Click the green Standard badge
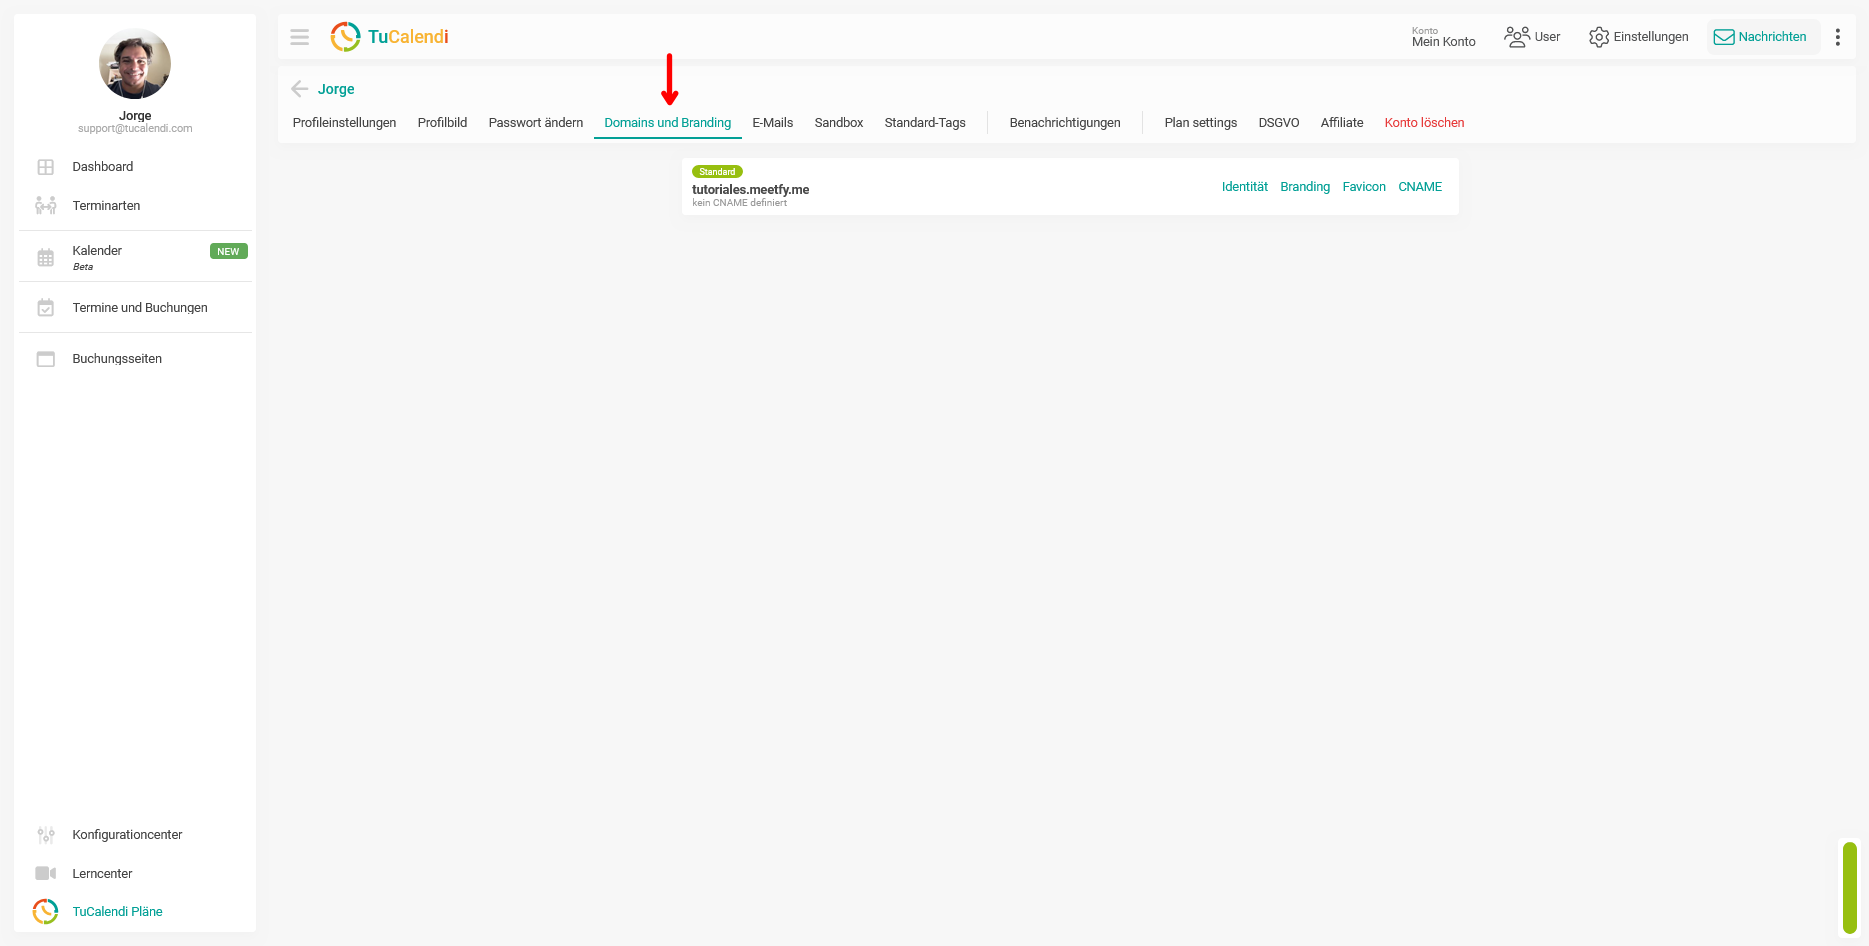 [x=717, y=172]
